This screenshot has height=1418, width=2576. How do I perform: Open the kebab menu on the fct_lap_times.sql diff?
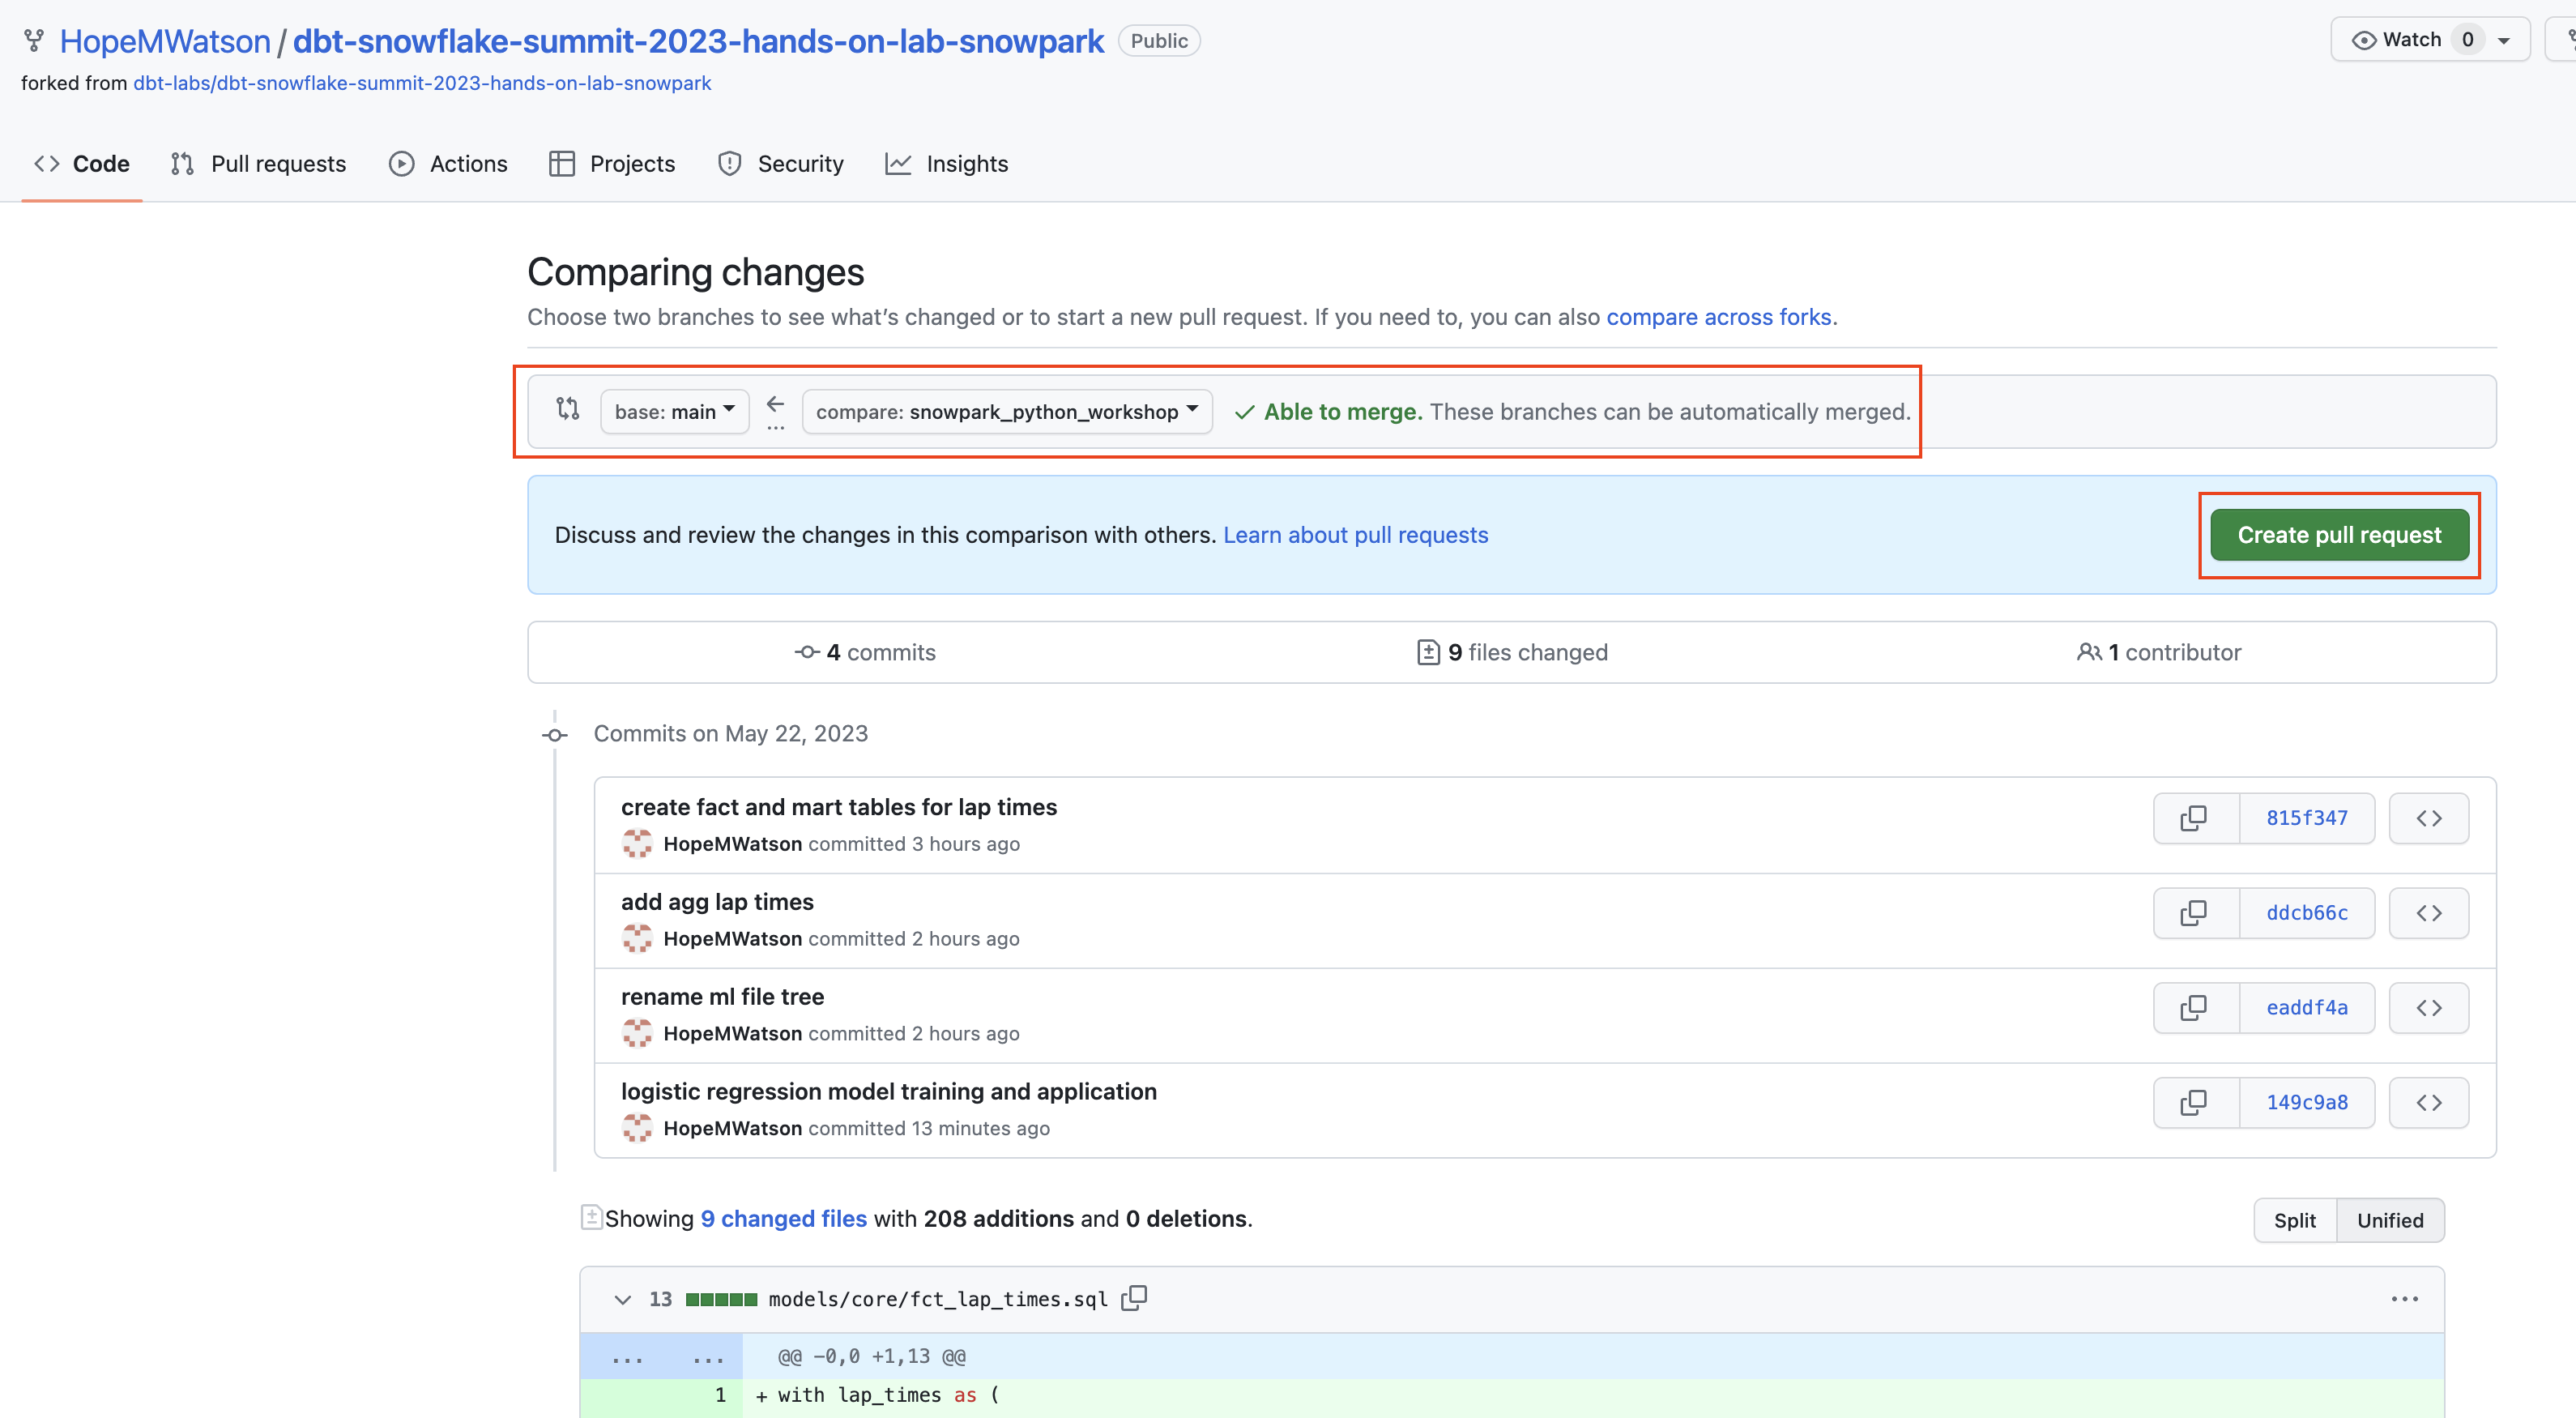pyautogui.click(x=2406, y=1298)
